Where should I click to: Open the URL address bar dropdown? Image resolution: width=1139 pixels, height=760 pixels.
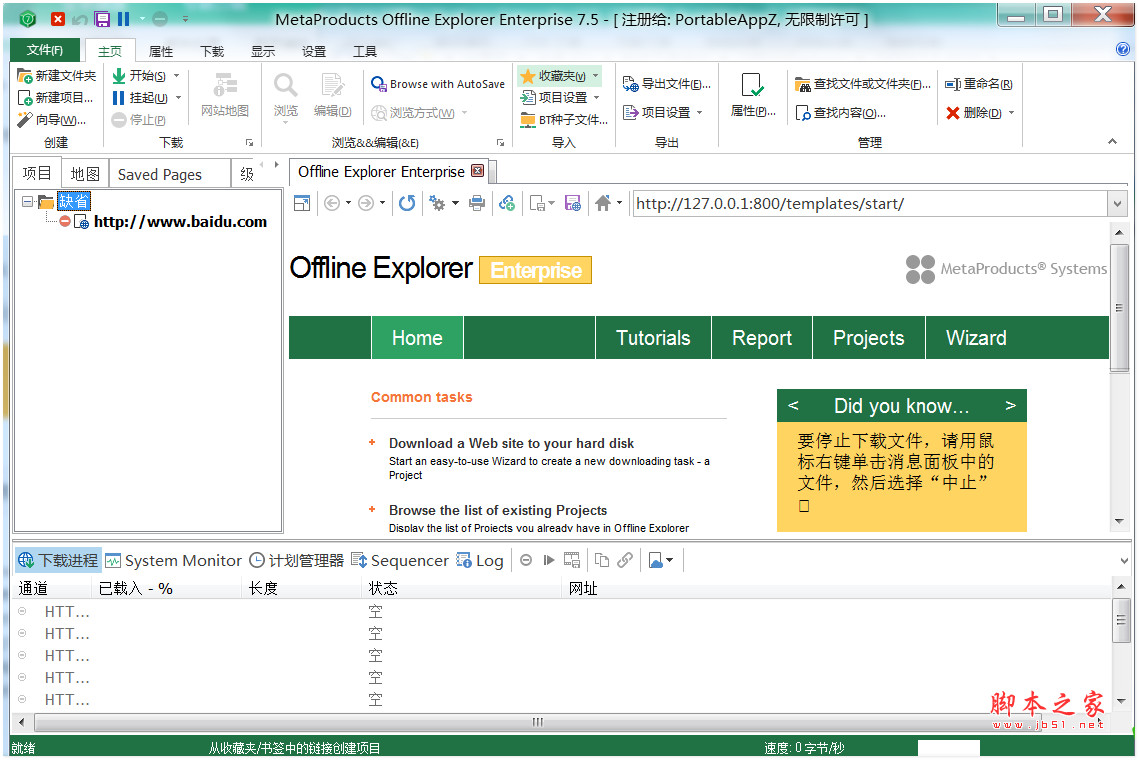point(1117,204)
